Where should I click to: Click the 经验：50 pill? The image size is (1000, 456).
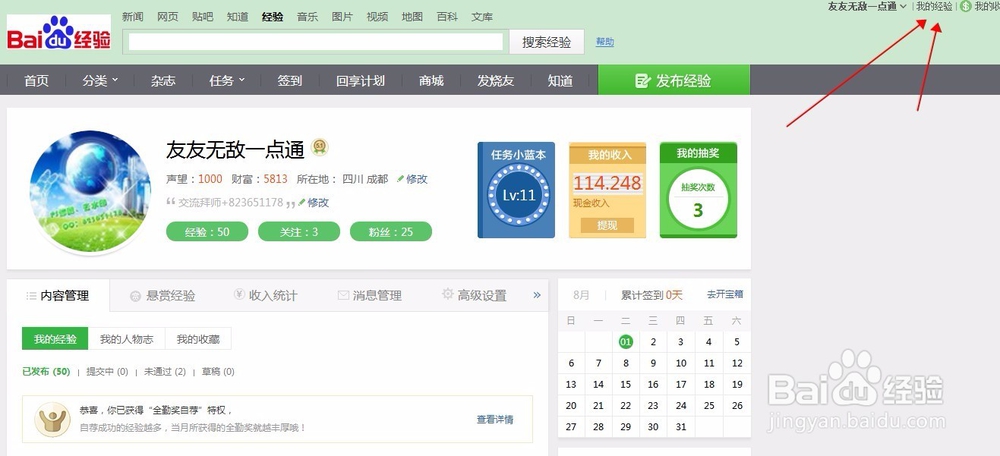207,232
